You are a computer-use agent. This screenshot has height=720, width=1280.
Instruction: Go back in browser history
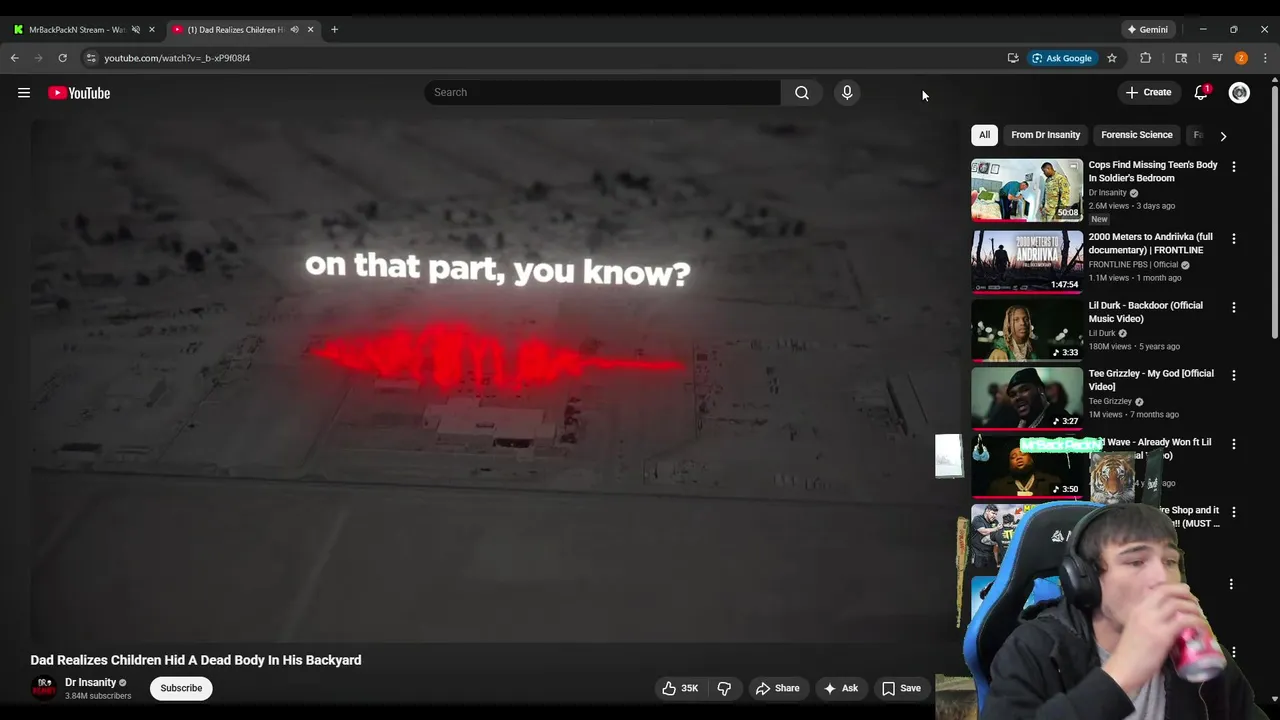point(15,58)
